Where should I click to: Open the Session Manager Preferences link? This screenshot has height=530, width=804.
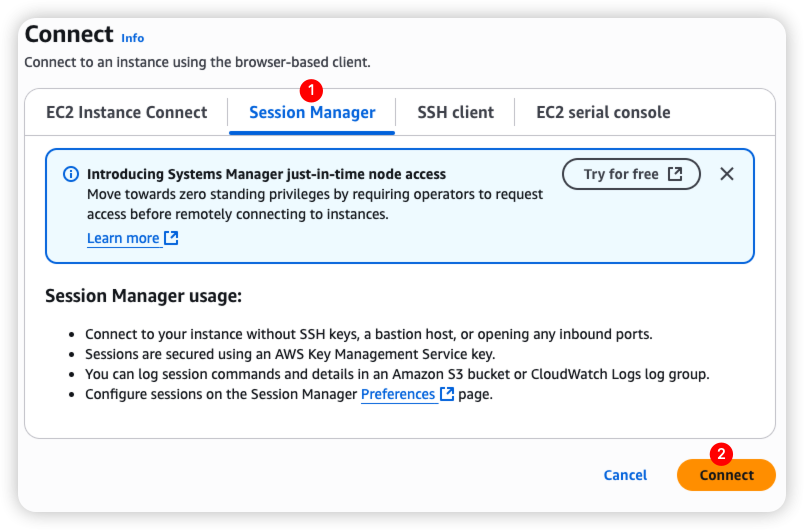(x=398, y=394)
